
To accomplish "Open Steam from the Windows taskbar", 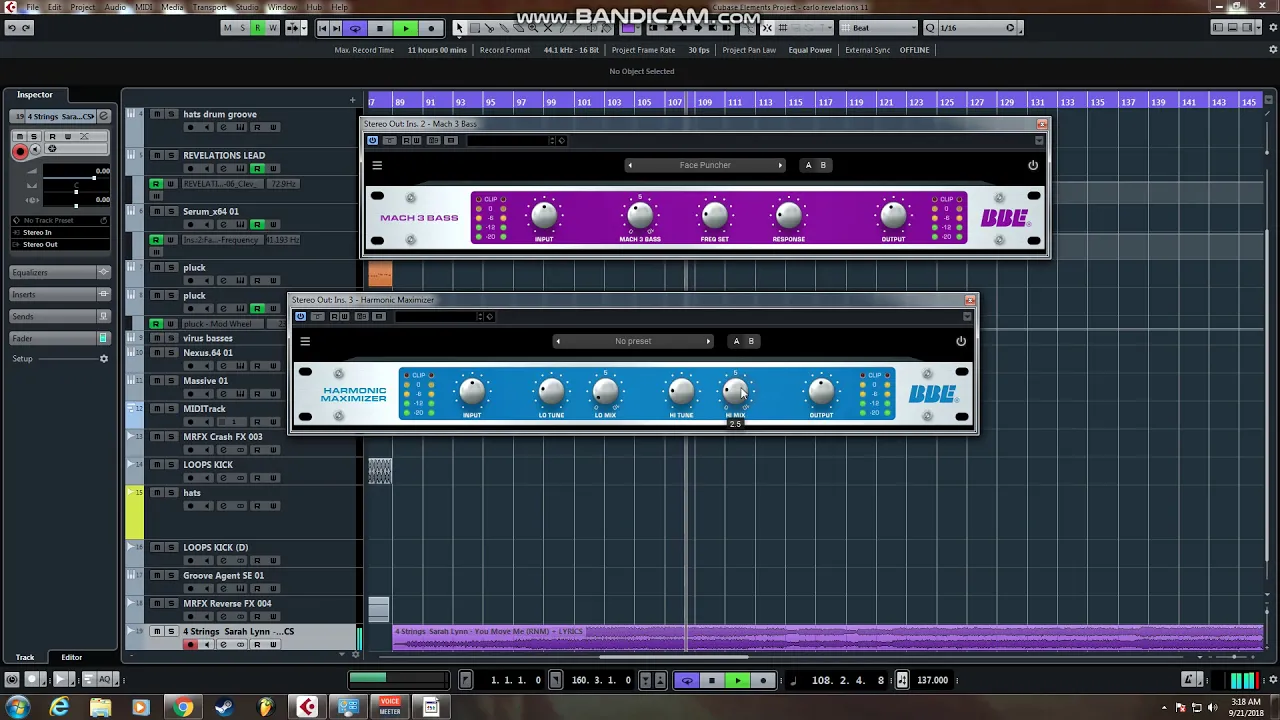I will click(224, 708).
